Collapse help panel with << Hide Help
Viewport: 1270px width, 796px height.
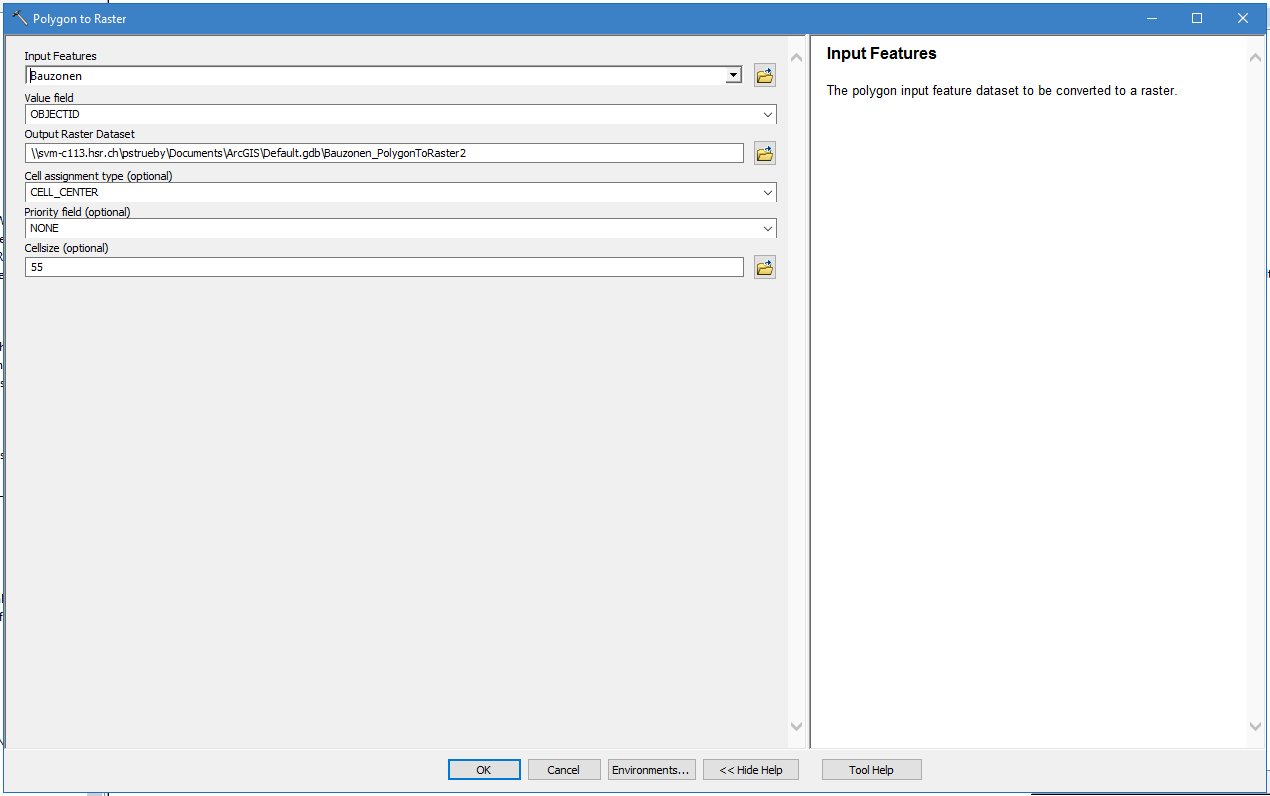(751, 769)
